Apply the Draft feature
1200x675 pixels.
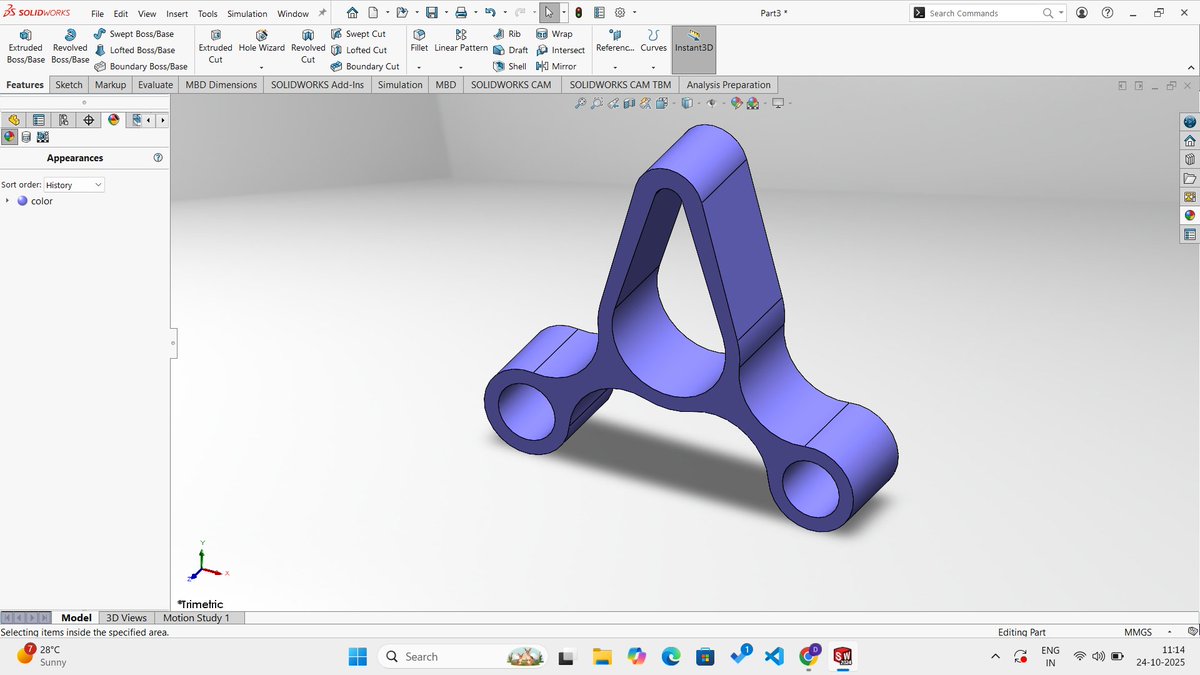click(510, 50)
